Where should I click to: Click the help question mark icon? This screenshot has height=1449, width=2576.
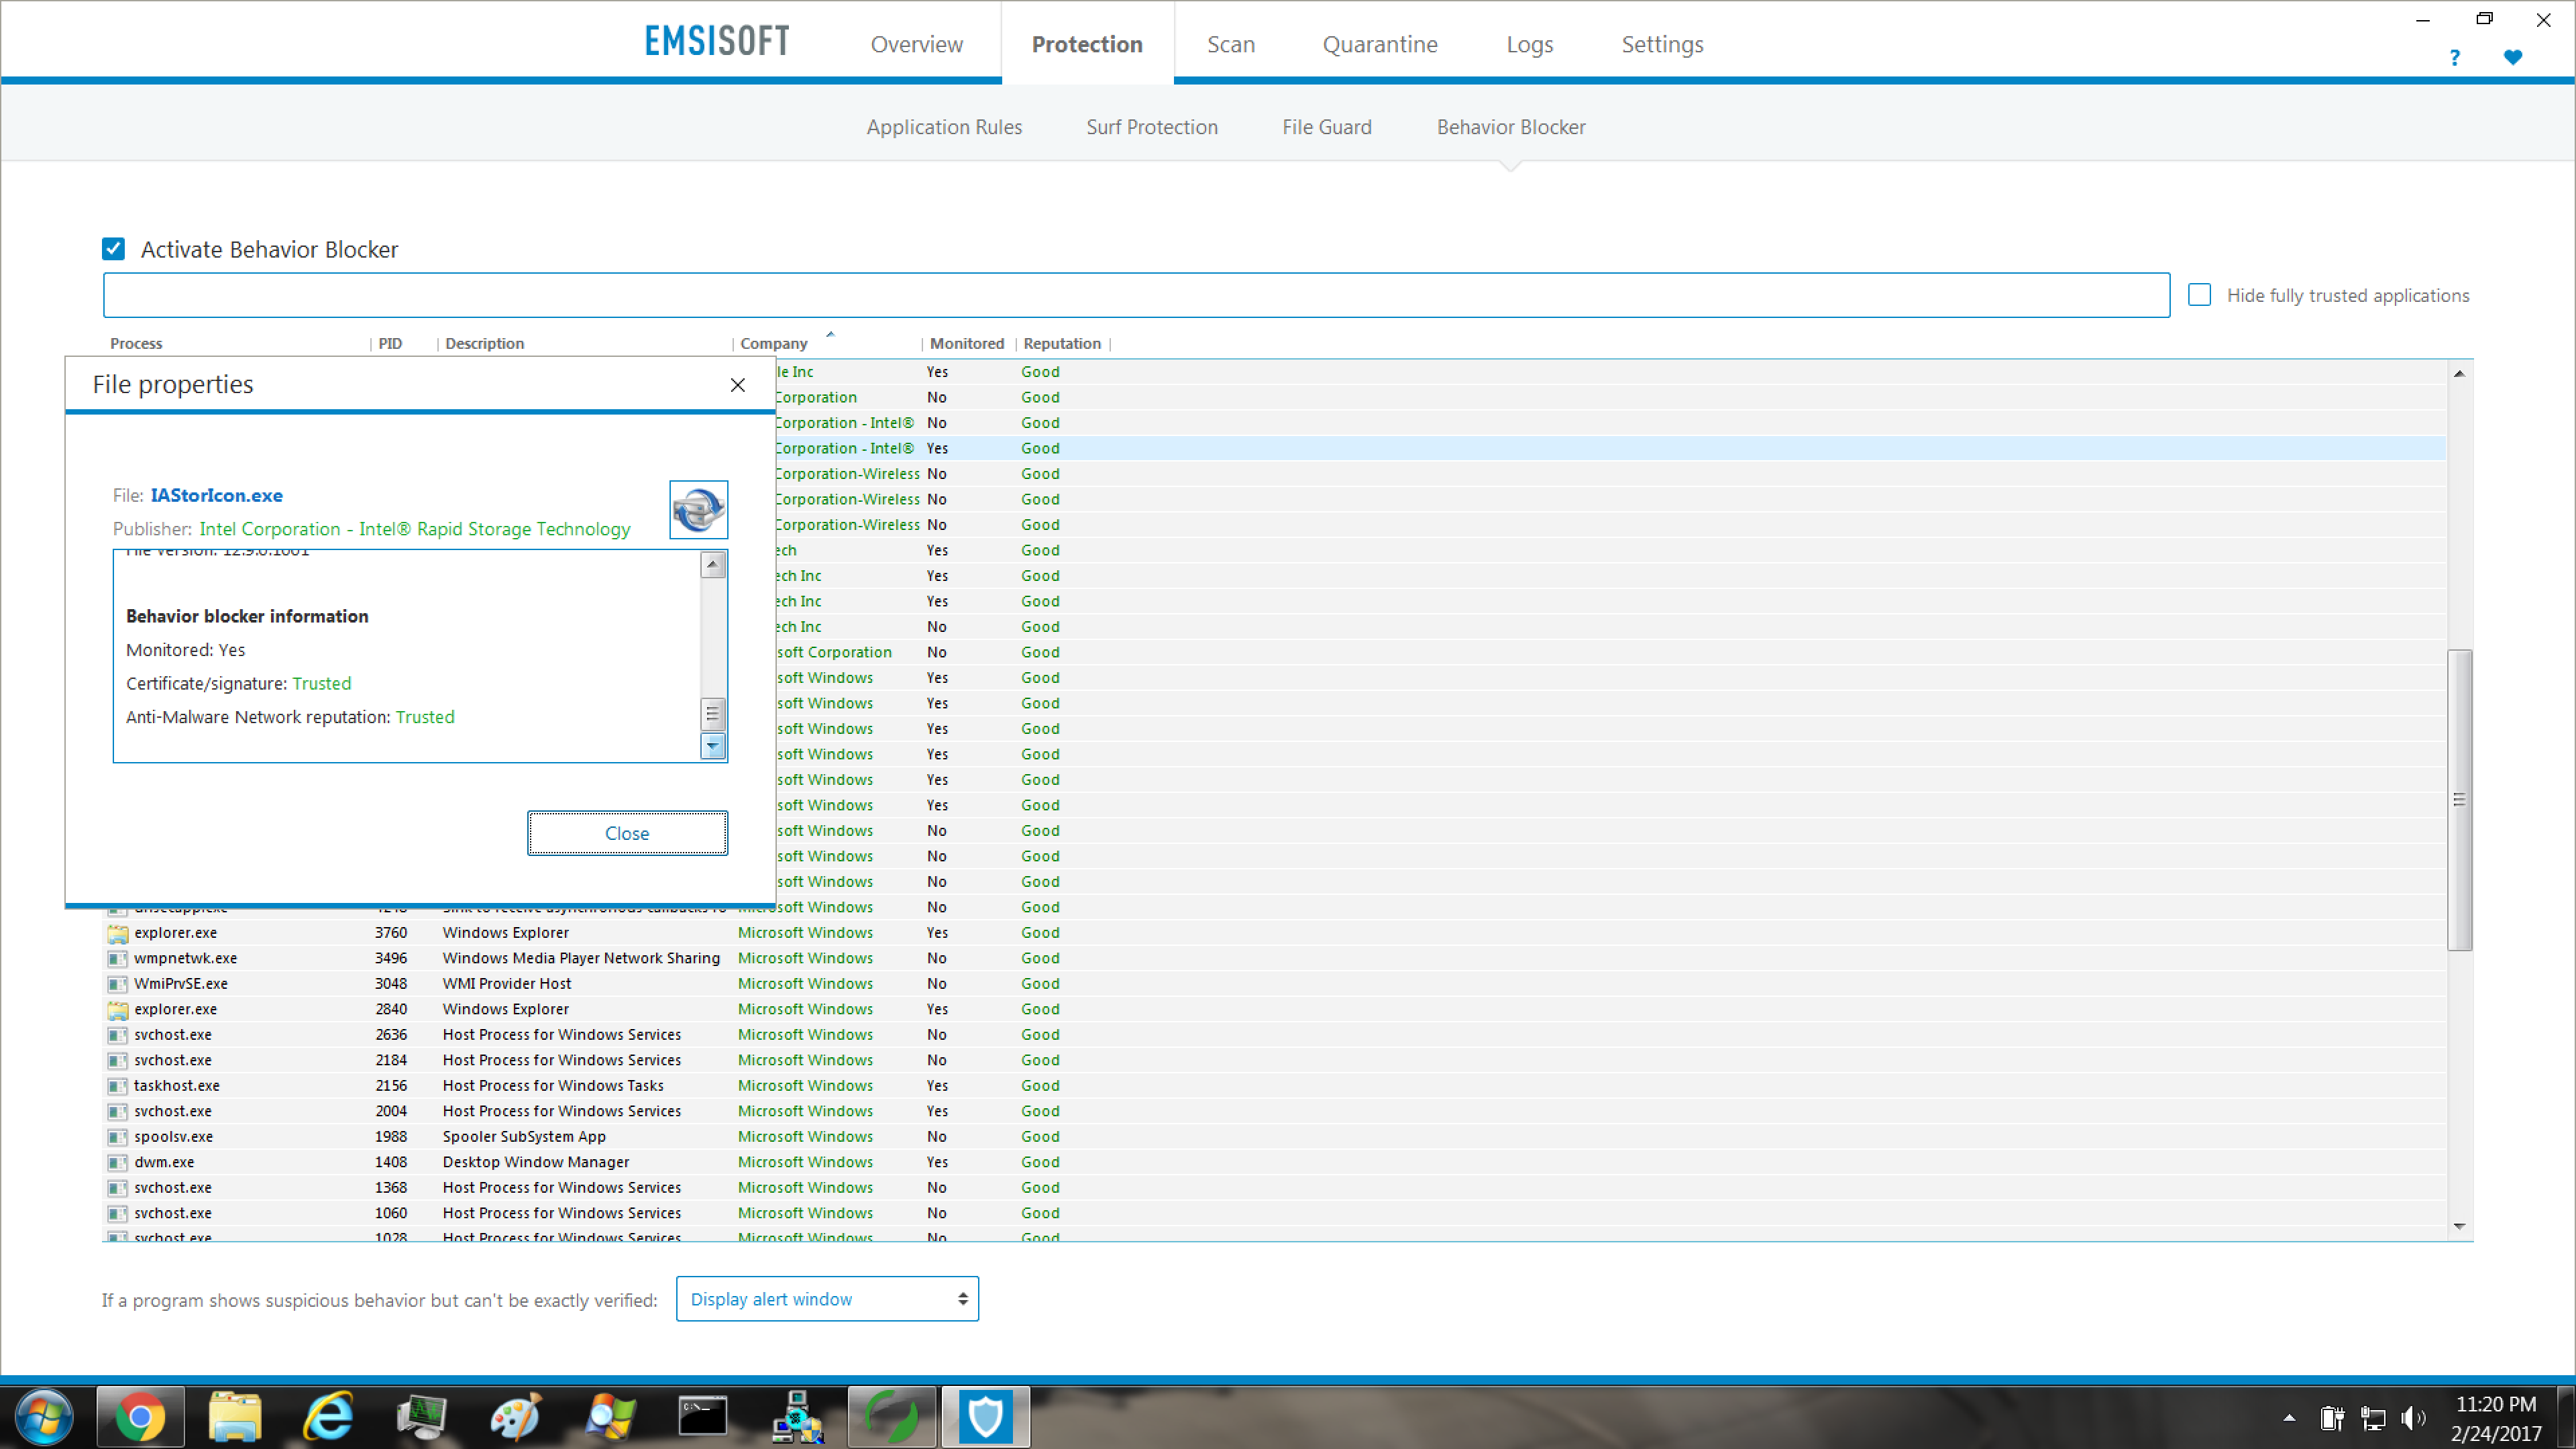(2454, 58)
